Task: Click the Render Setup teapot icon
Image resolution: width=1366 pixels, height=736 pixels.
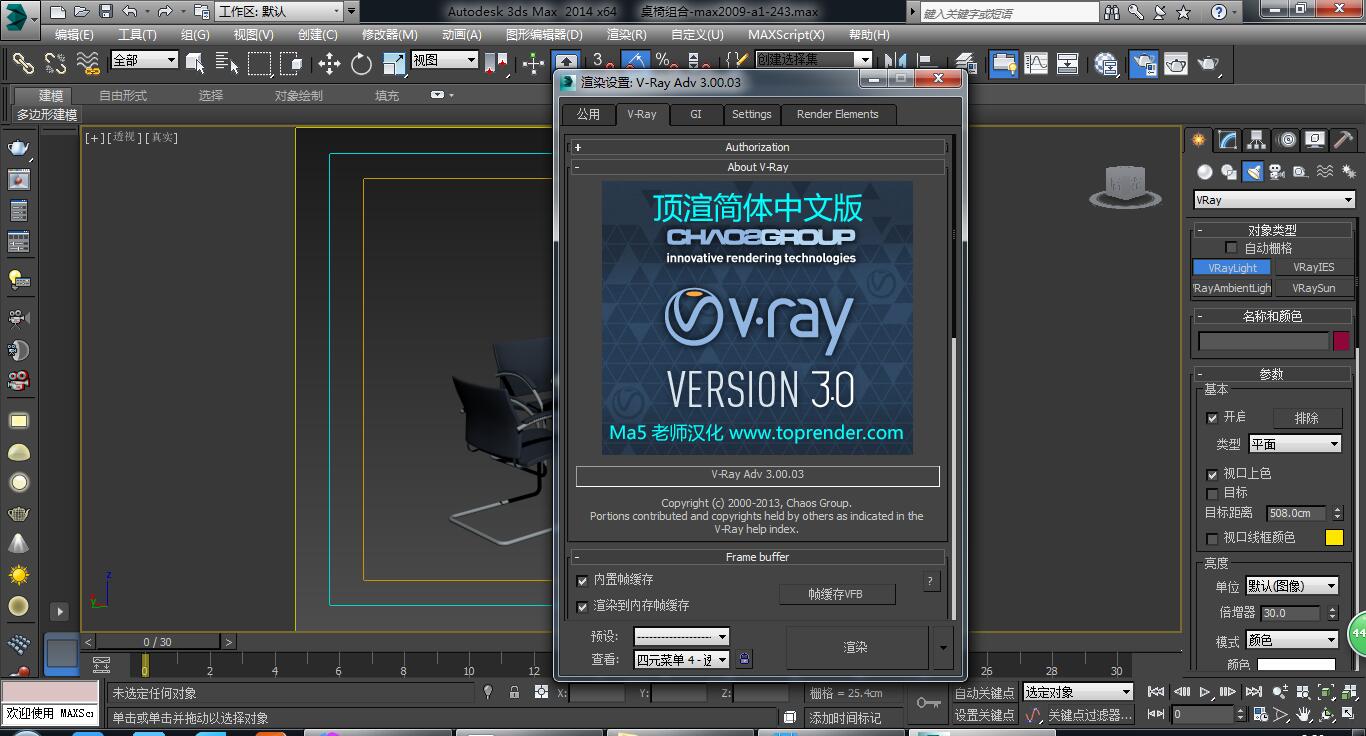Action: pos(1144,63)
